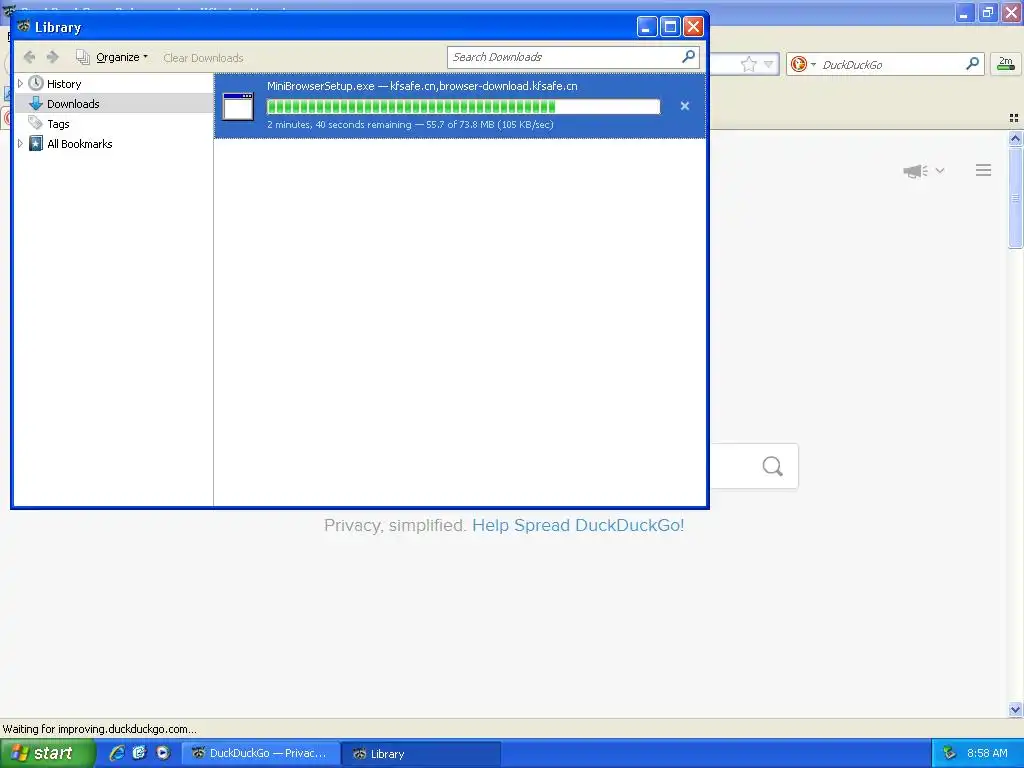Screen dimensions: 1024x768
Task: Click the MiniBrowserSetup.exe file icon
Action: [238, 106]
